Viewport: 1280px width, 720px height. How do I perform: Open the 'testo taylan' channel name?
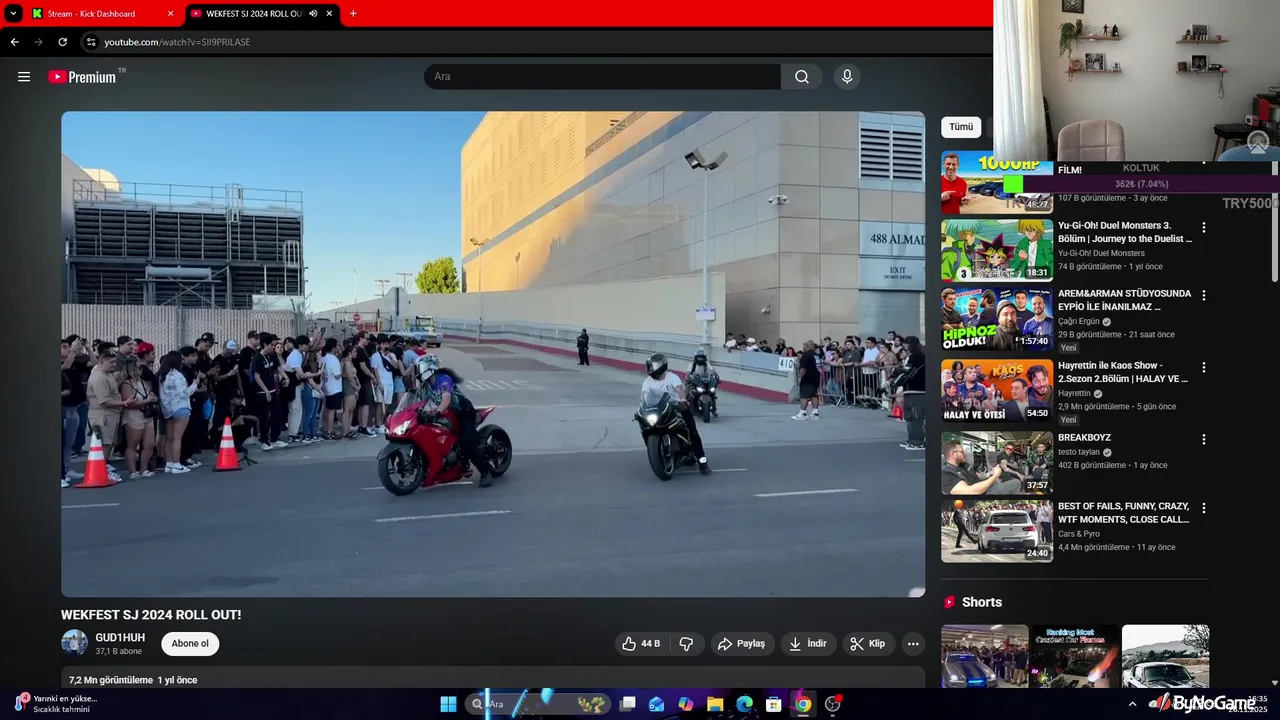(1078, 452)
